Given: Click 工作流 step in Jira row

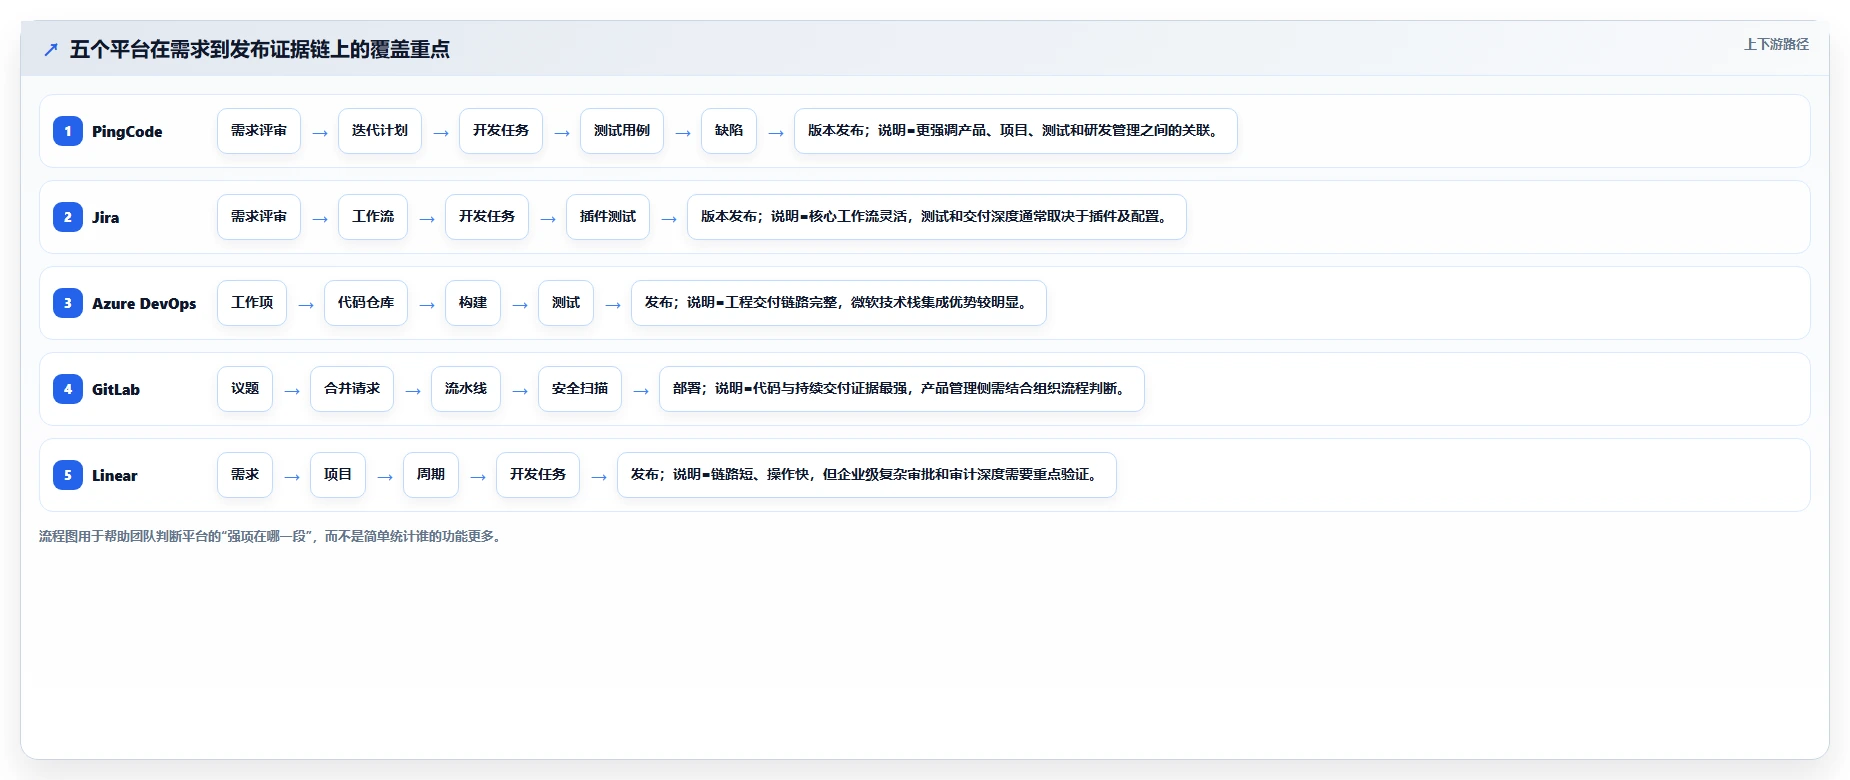Looking at the screenshot, I should (x=373, y=217).
